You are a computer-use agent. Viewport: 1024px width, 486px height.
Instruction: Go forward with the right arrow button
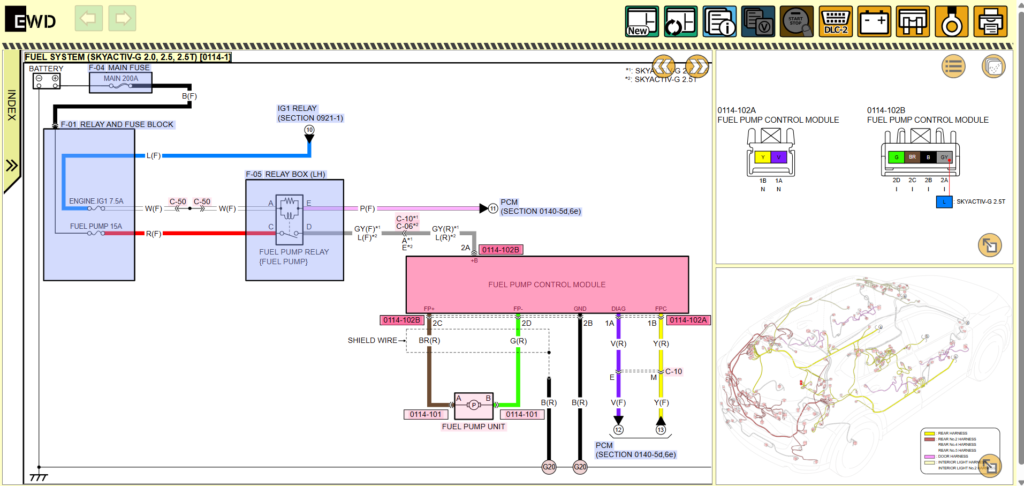coord(122,18)
